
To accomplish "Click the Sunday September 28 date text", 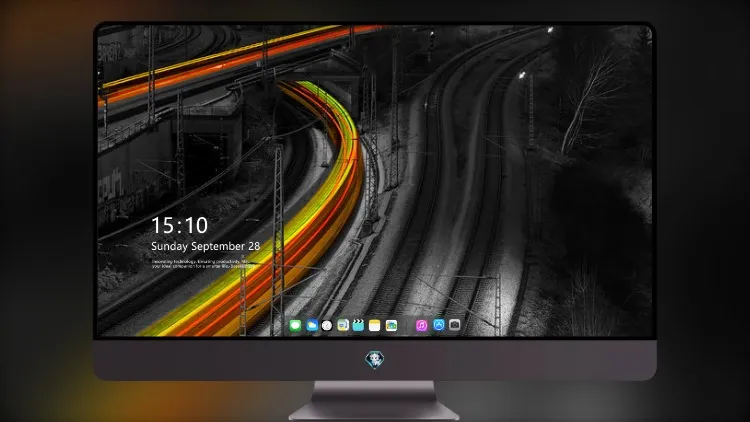I will pyautogui.click(x=205, y=246).
